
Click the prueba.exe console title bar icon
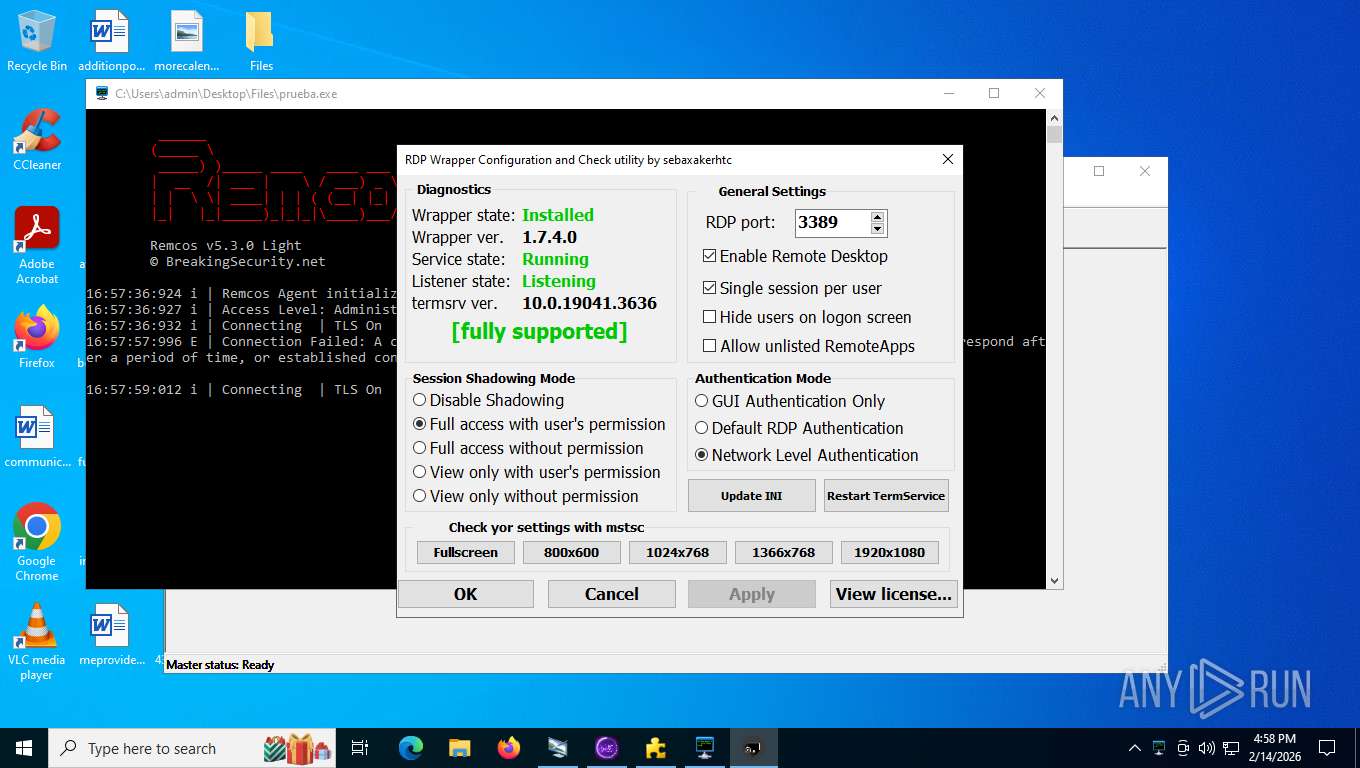tap(102, 94)
